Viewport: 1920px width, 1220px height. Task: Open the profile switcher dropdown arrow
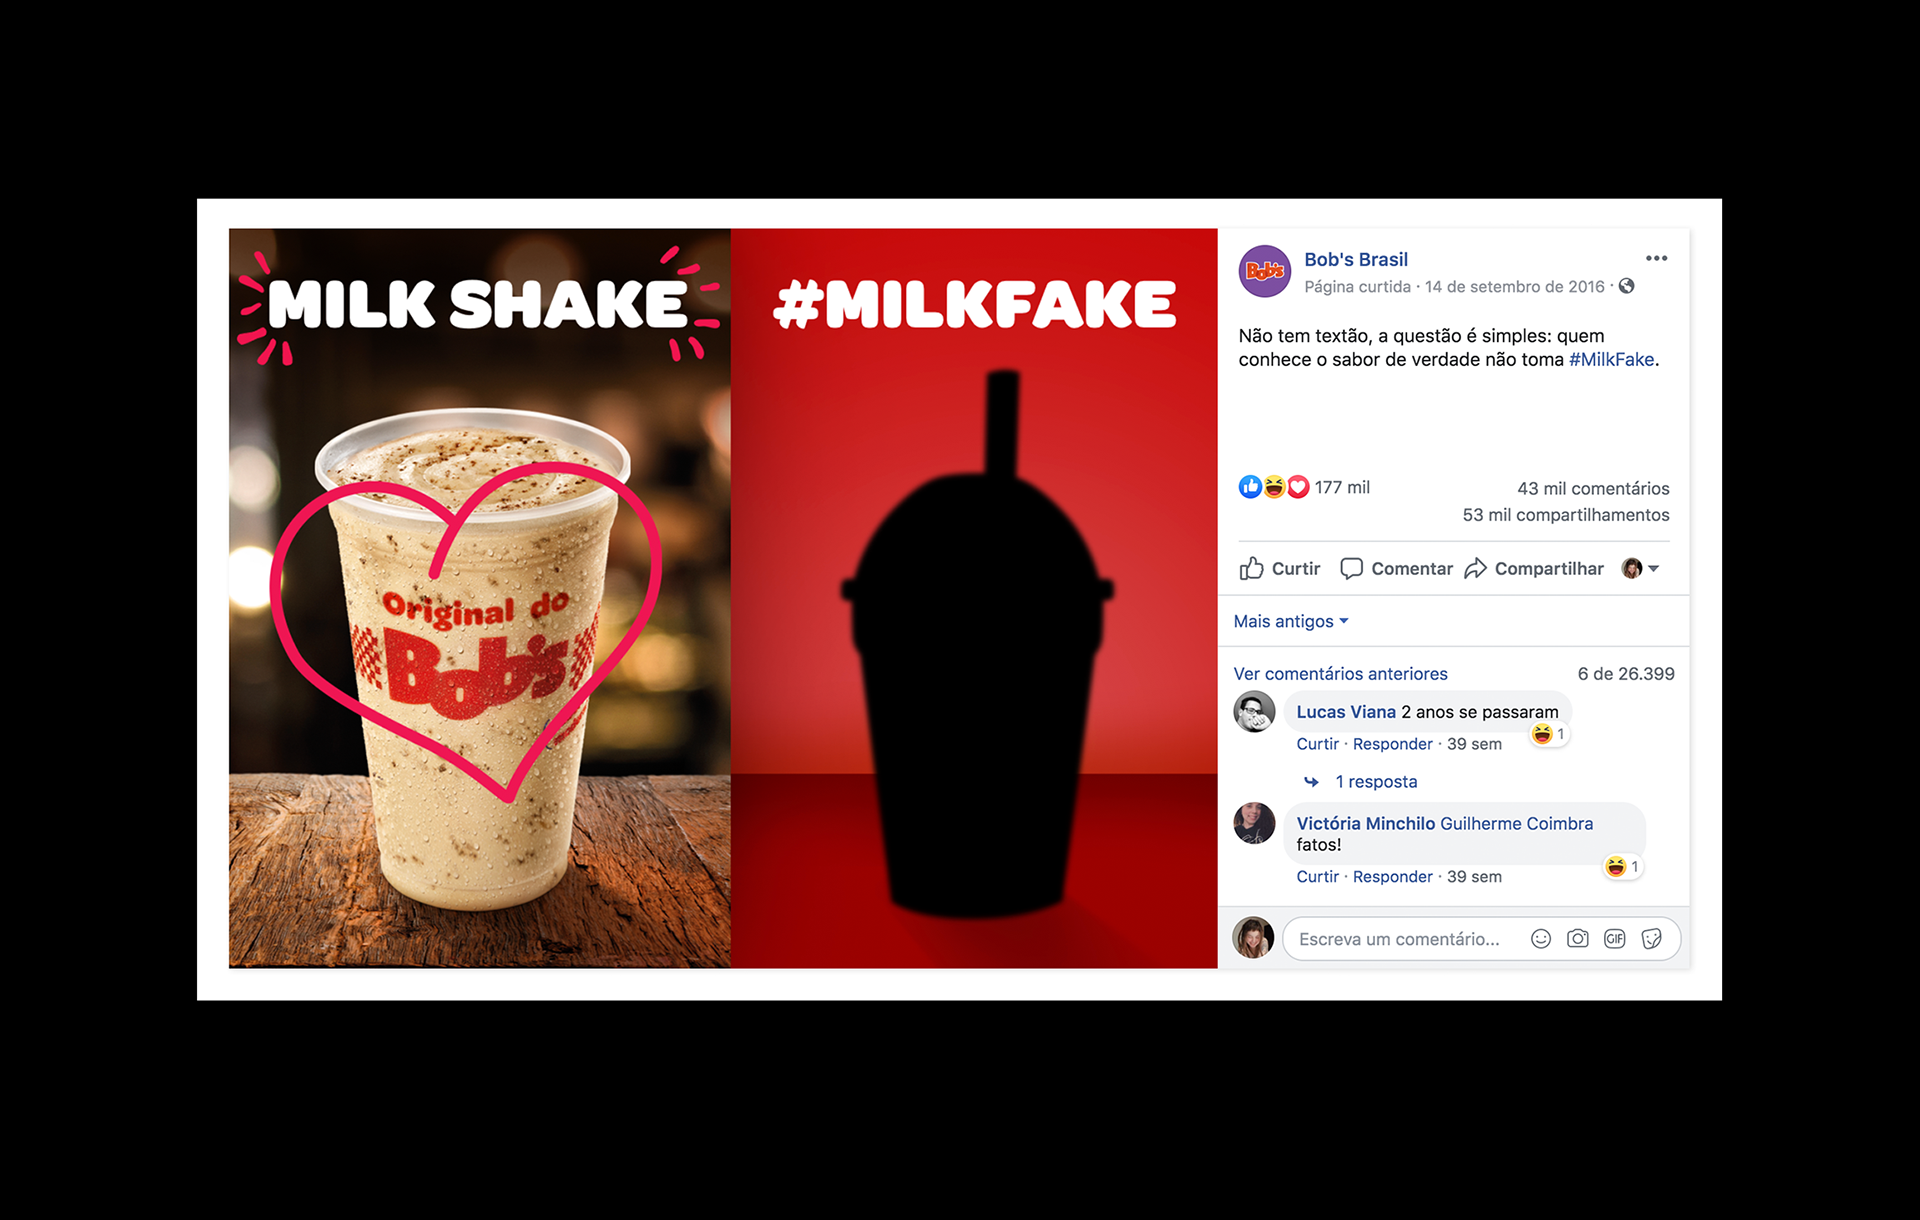(1653, 568)
